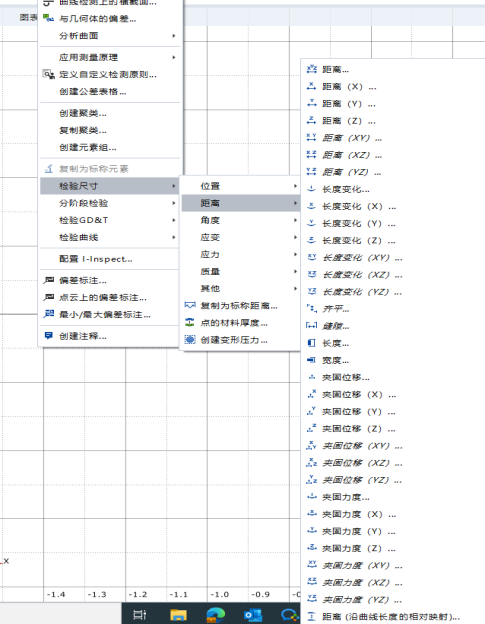Open 配置 I-Inspect... menu entry
The height and width of the screenshot is (624, 485).
109,259
